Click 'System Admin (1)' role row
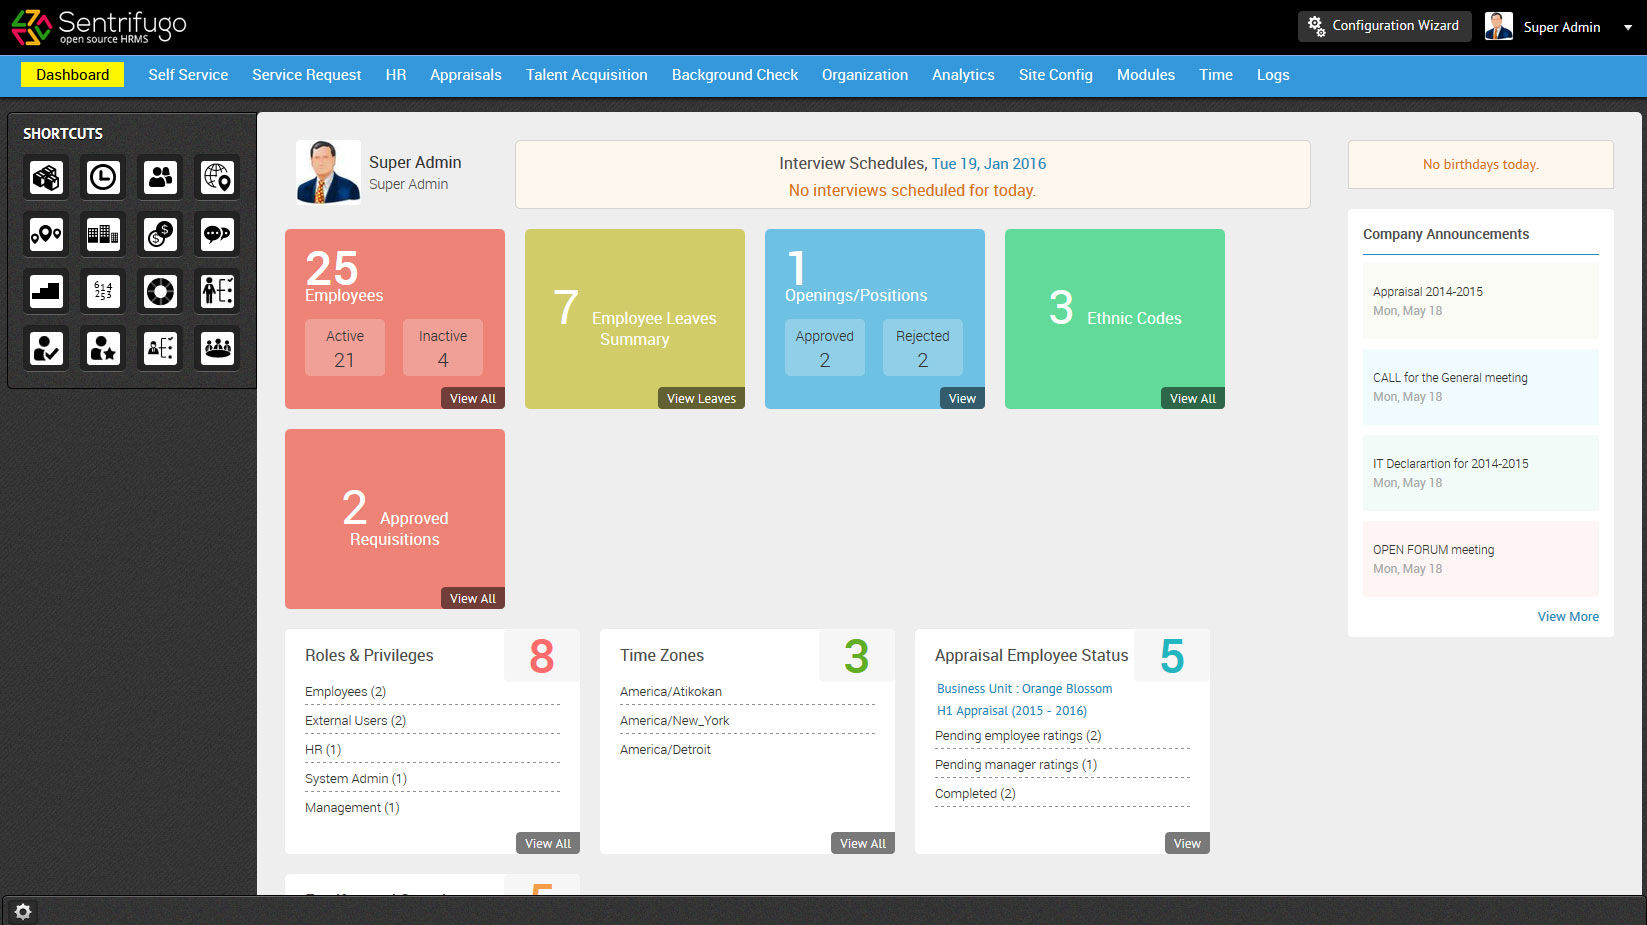Viewport: 1647px width, 925px height. point(432,778)
